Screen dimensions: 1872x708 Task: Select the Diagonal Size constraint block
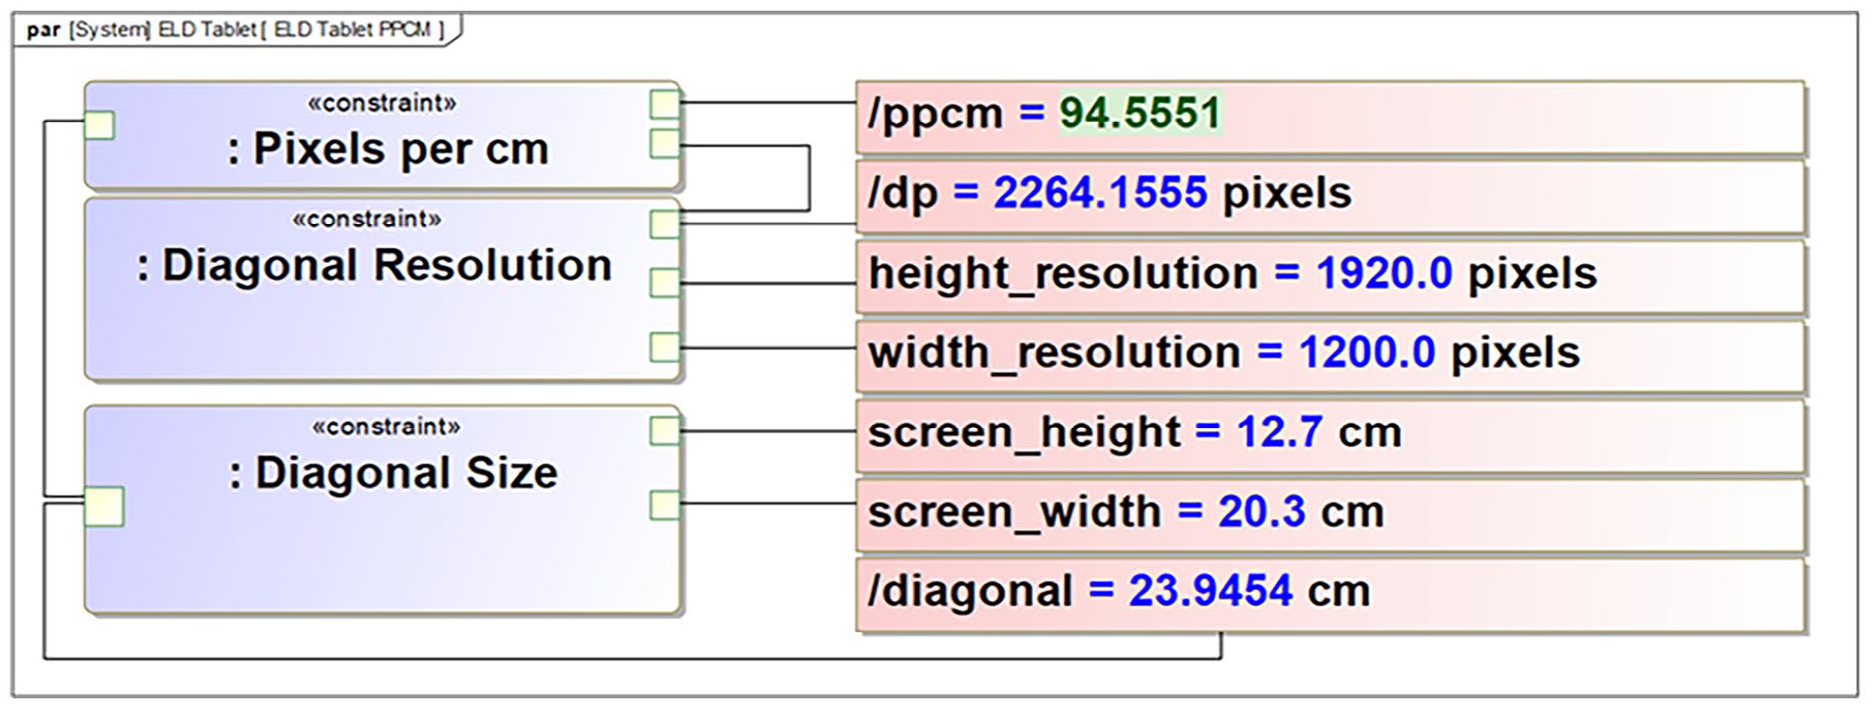point(382,509)
